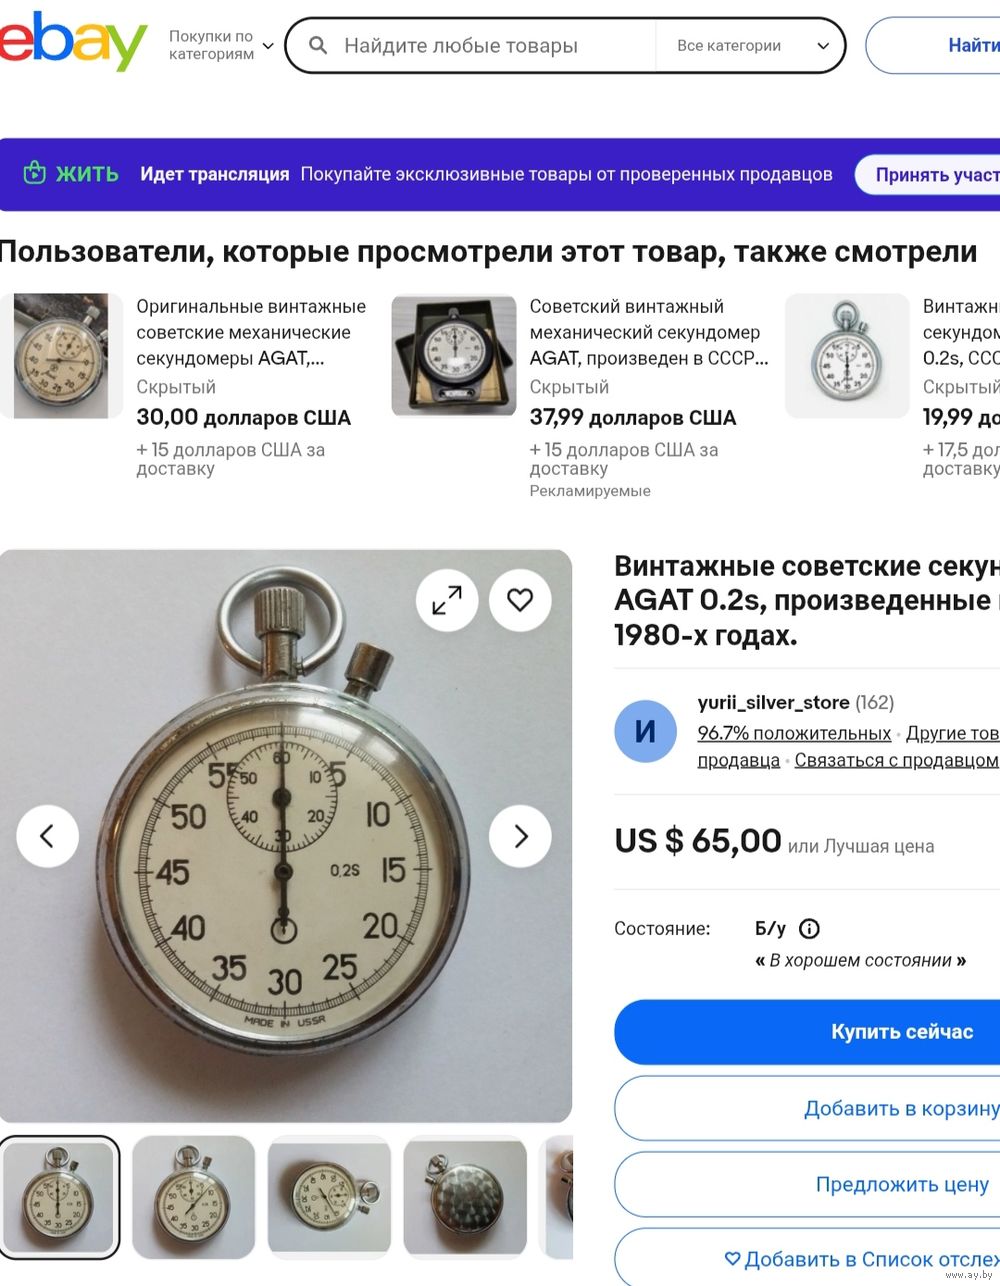Add item to favorites with heart icon
Screen dimensions: 1000x1286
[520, 600]
